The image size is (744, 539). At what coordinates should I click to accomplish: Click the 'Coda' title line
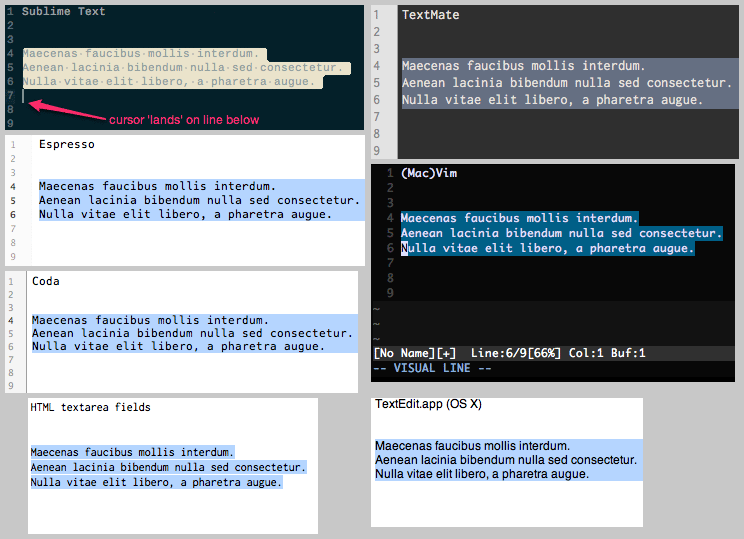(x=46, y=281)
